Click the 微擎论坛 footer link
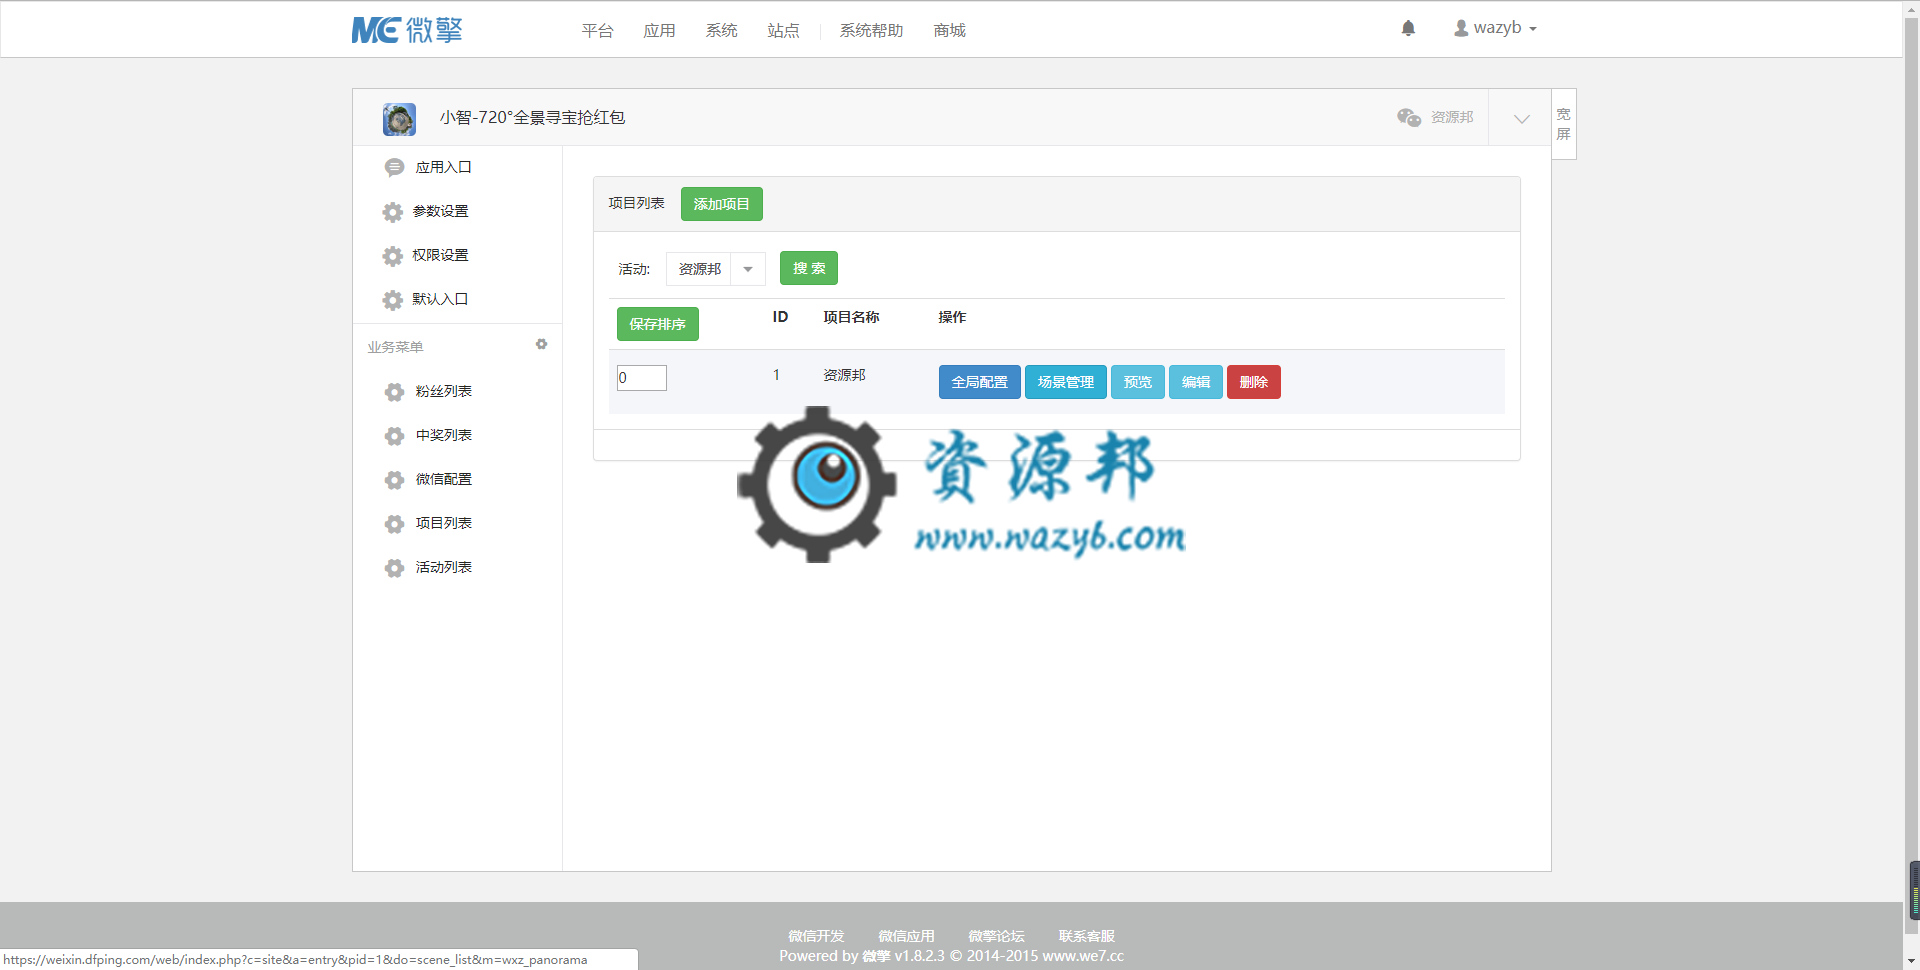 pyautogui.click(x=996, y=936)
